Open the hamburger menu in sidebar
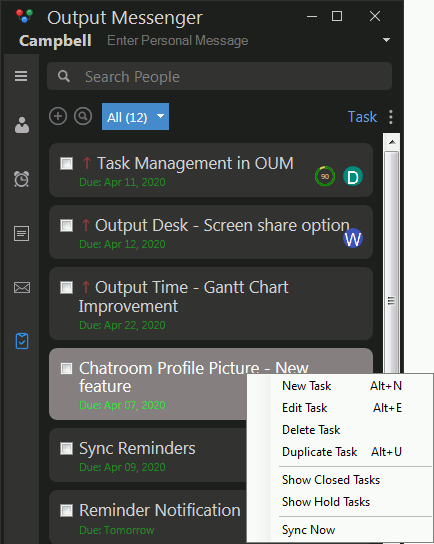 pos(21,76)
